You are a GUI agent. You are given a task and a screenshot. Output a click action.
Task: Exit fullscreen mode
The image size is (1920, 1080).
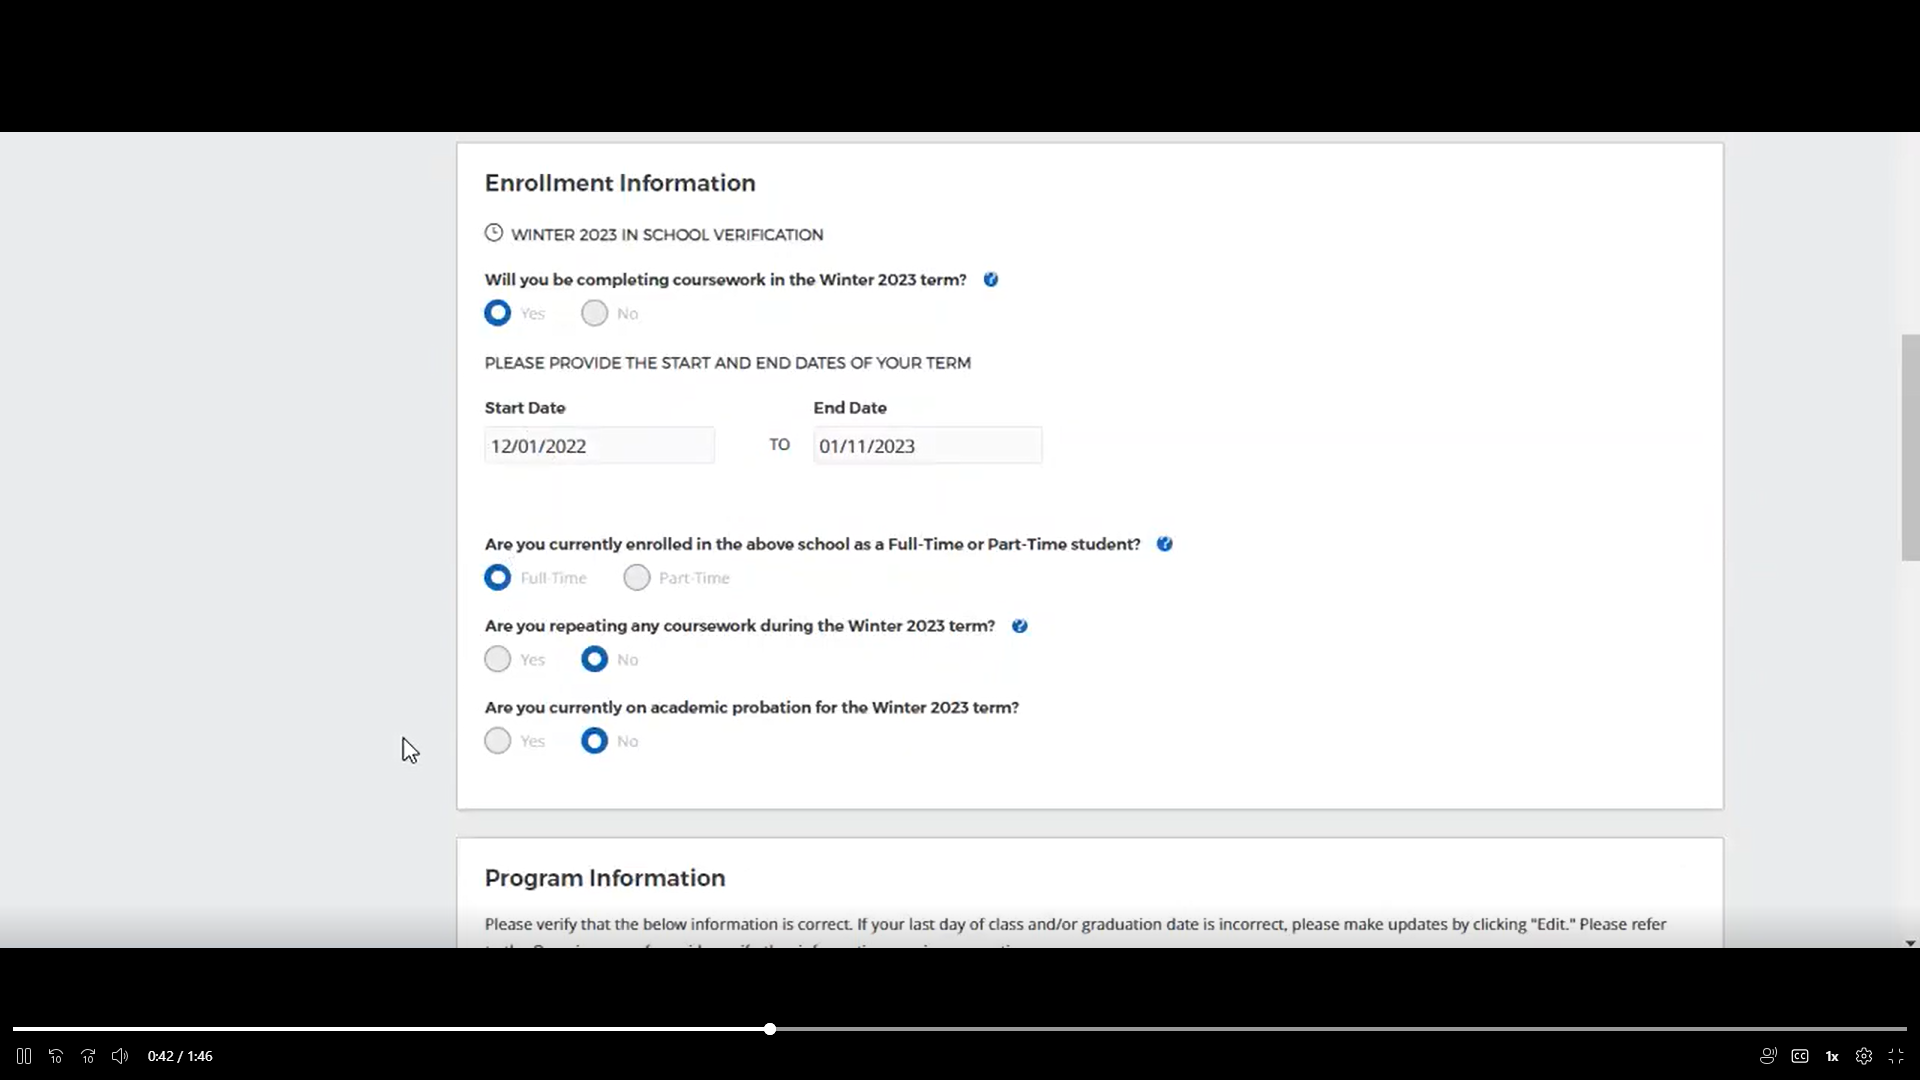coord(1896,1056)
